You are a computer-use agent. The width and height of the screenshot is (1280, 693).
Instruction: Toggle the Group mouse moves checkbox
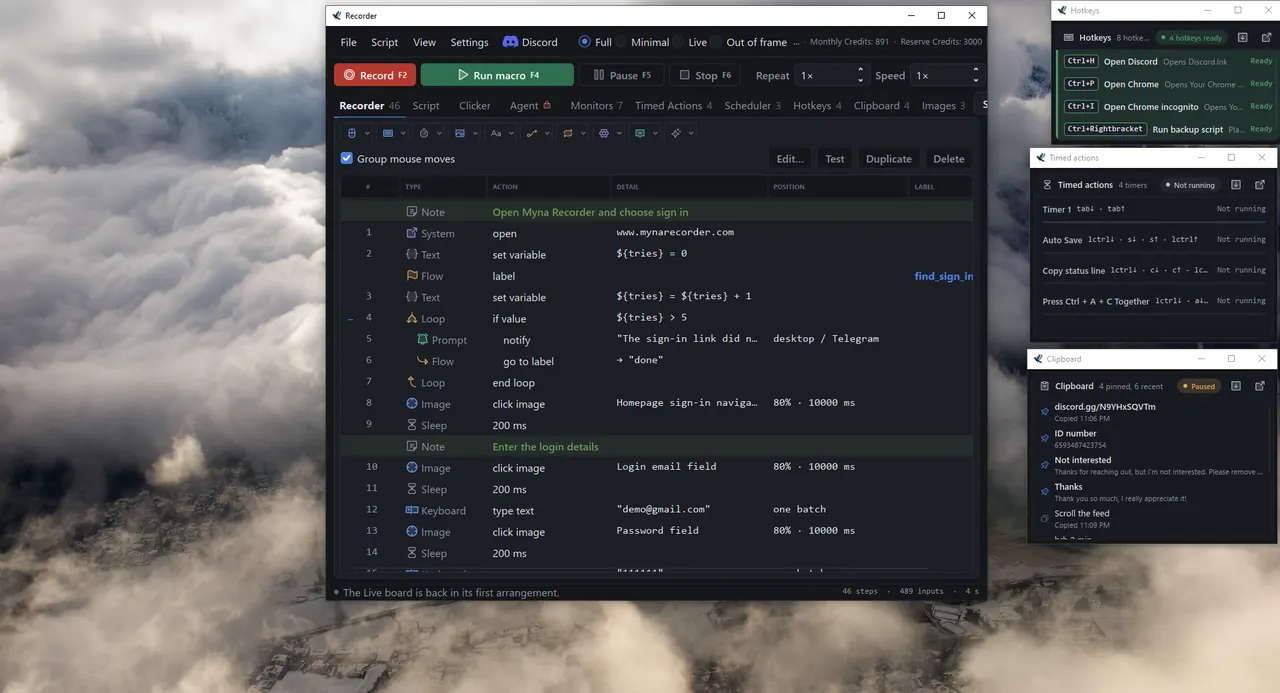pos(347,158)
